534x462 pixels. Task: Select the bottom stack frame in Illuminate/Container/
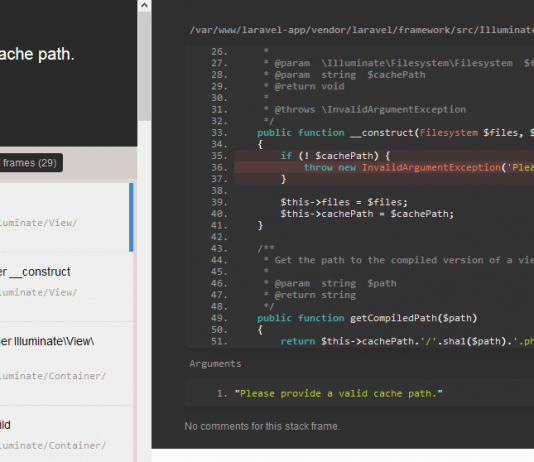click(66, 434)
